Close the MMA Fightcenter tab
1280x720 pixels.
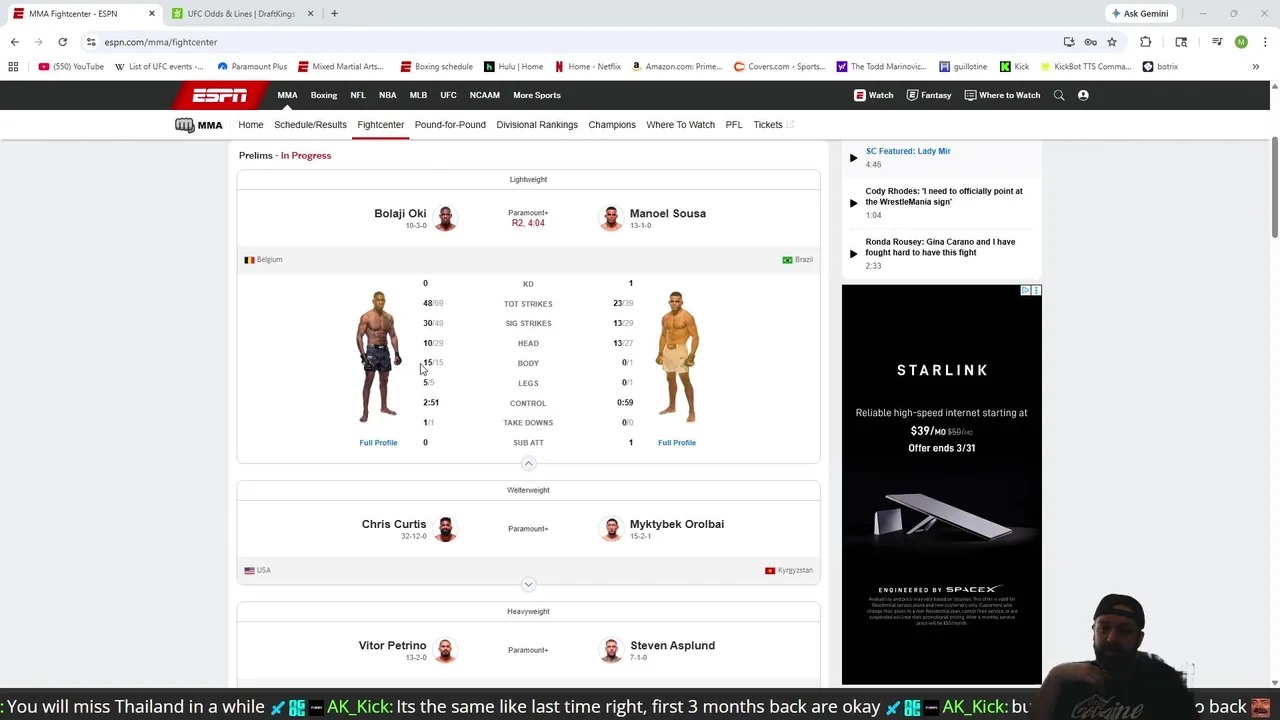click(x=152, y=14)
